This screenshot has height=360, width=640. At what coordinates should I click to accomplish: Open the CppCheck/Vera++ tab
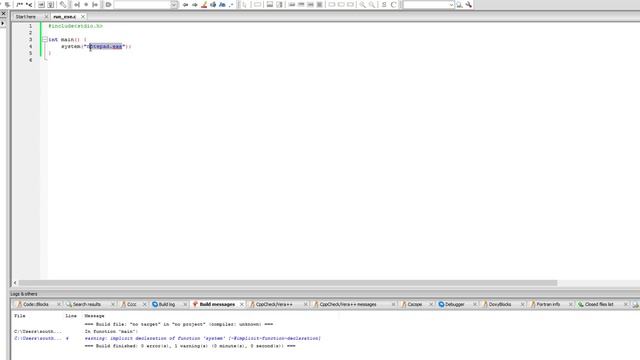point(274,304)
